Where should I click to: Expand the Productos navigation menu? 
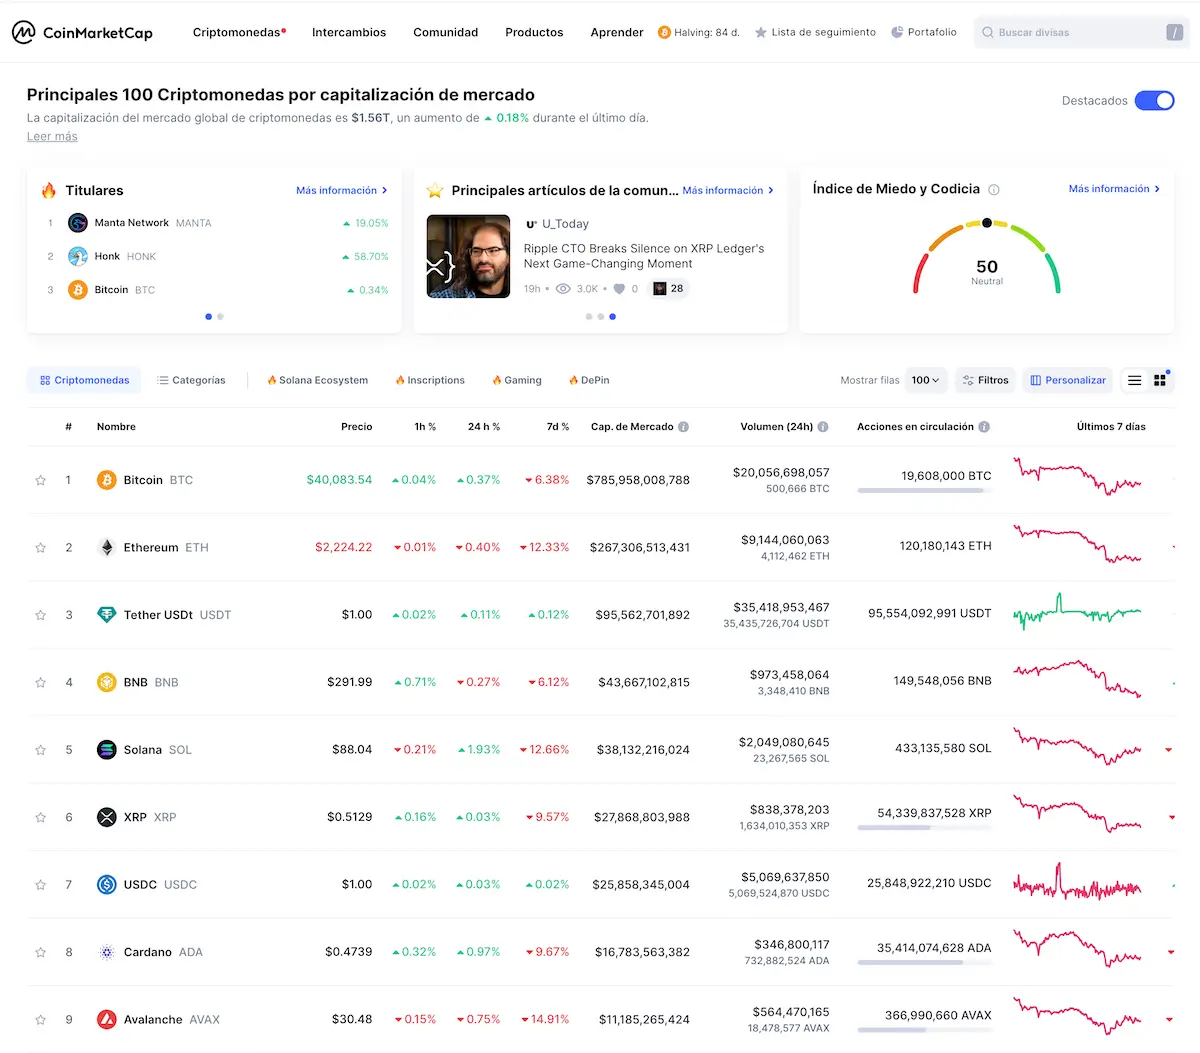(x=534, y=32)
